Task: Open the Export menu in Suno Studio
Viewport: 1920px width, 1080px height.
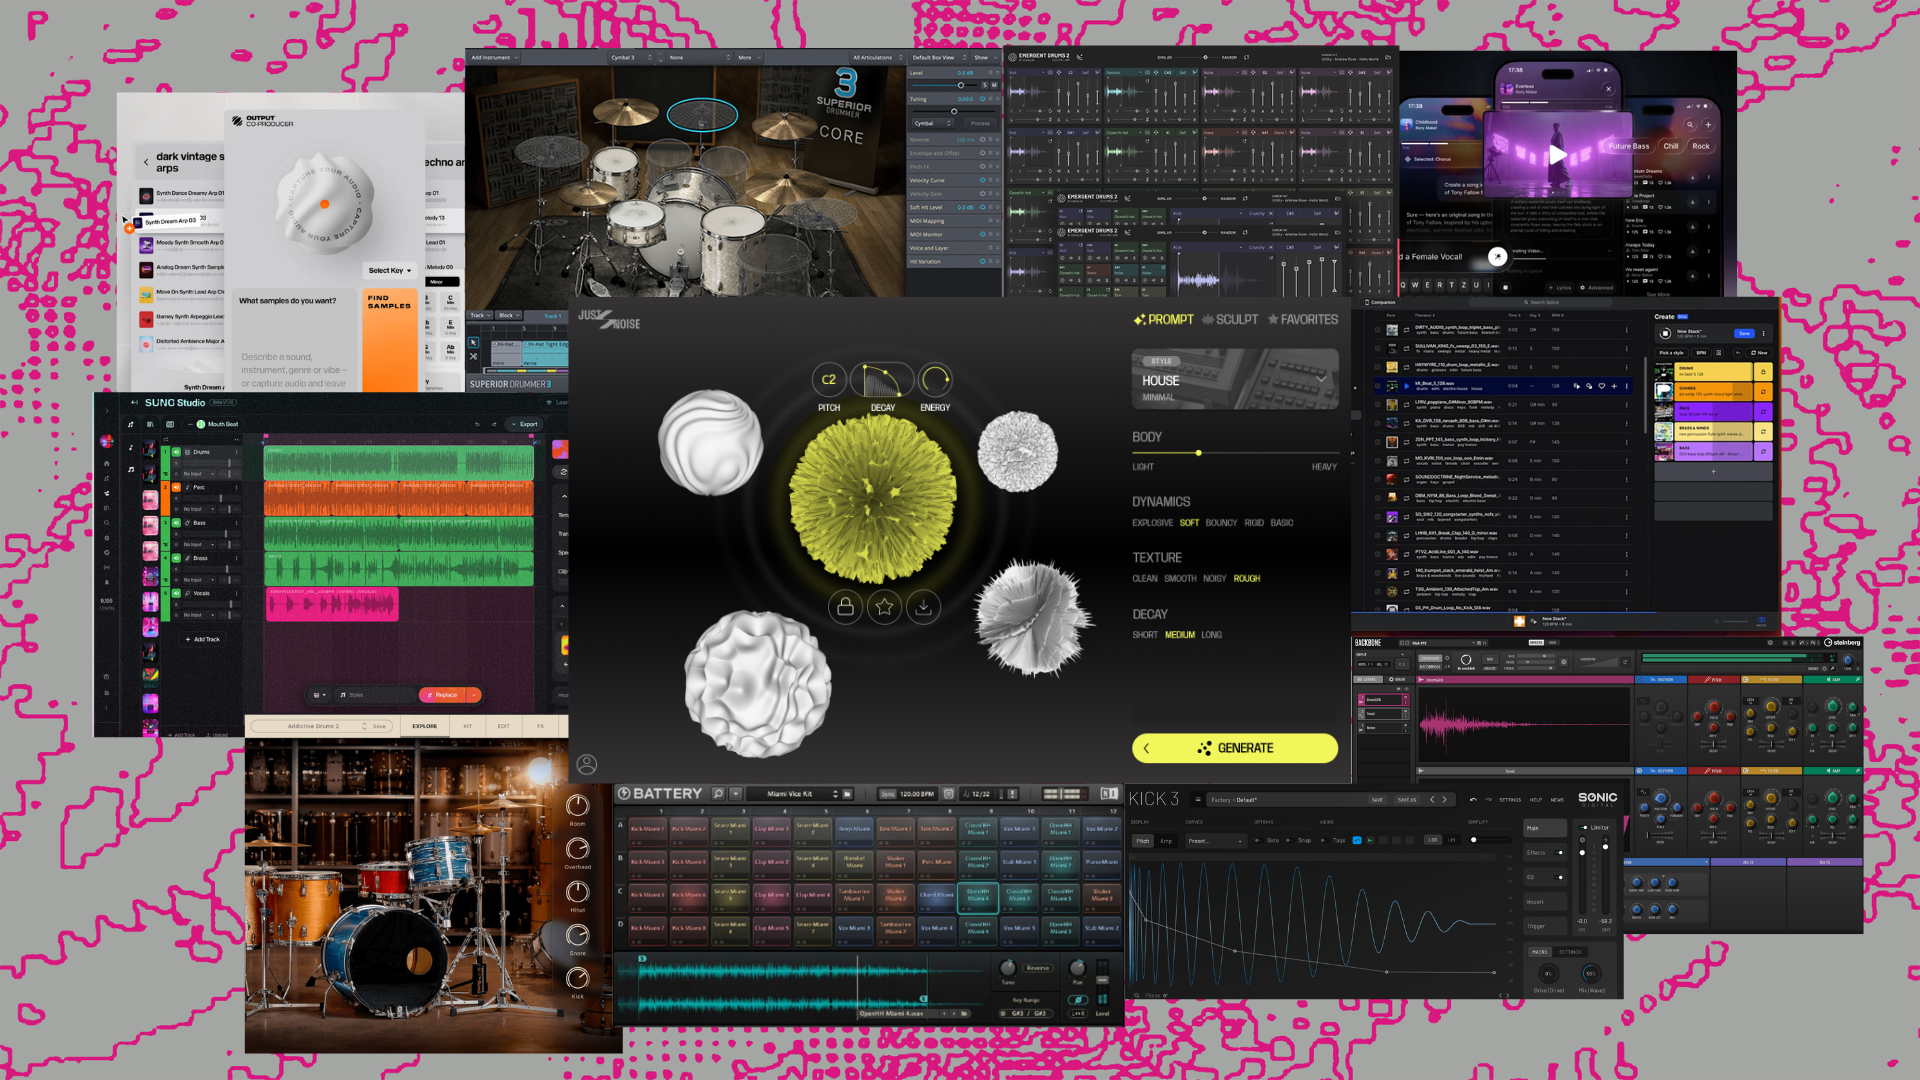Action: 525,424
